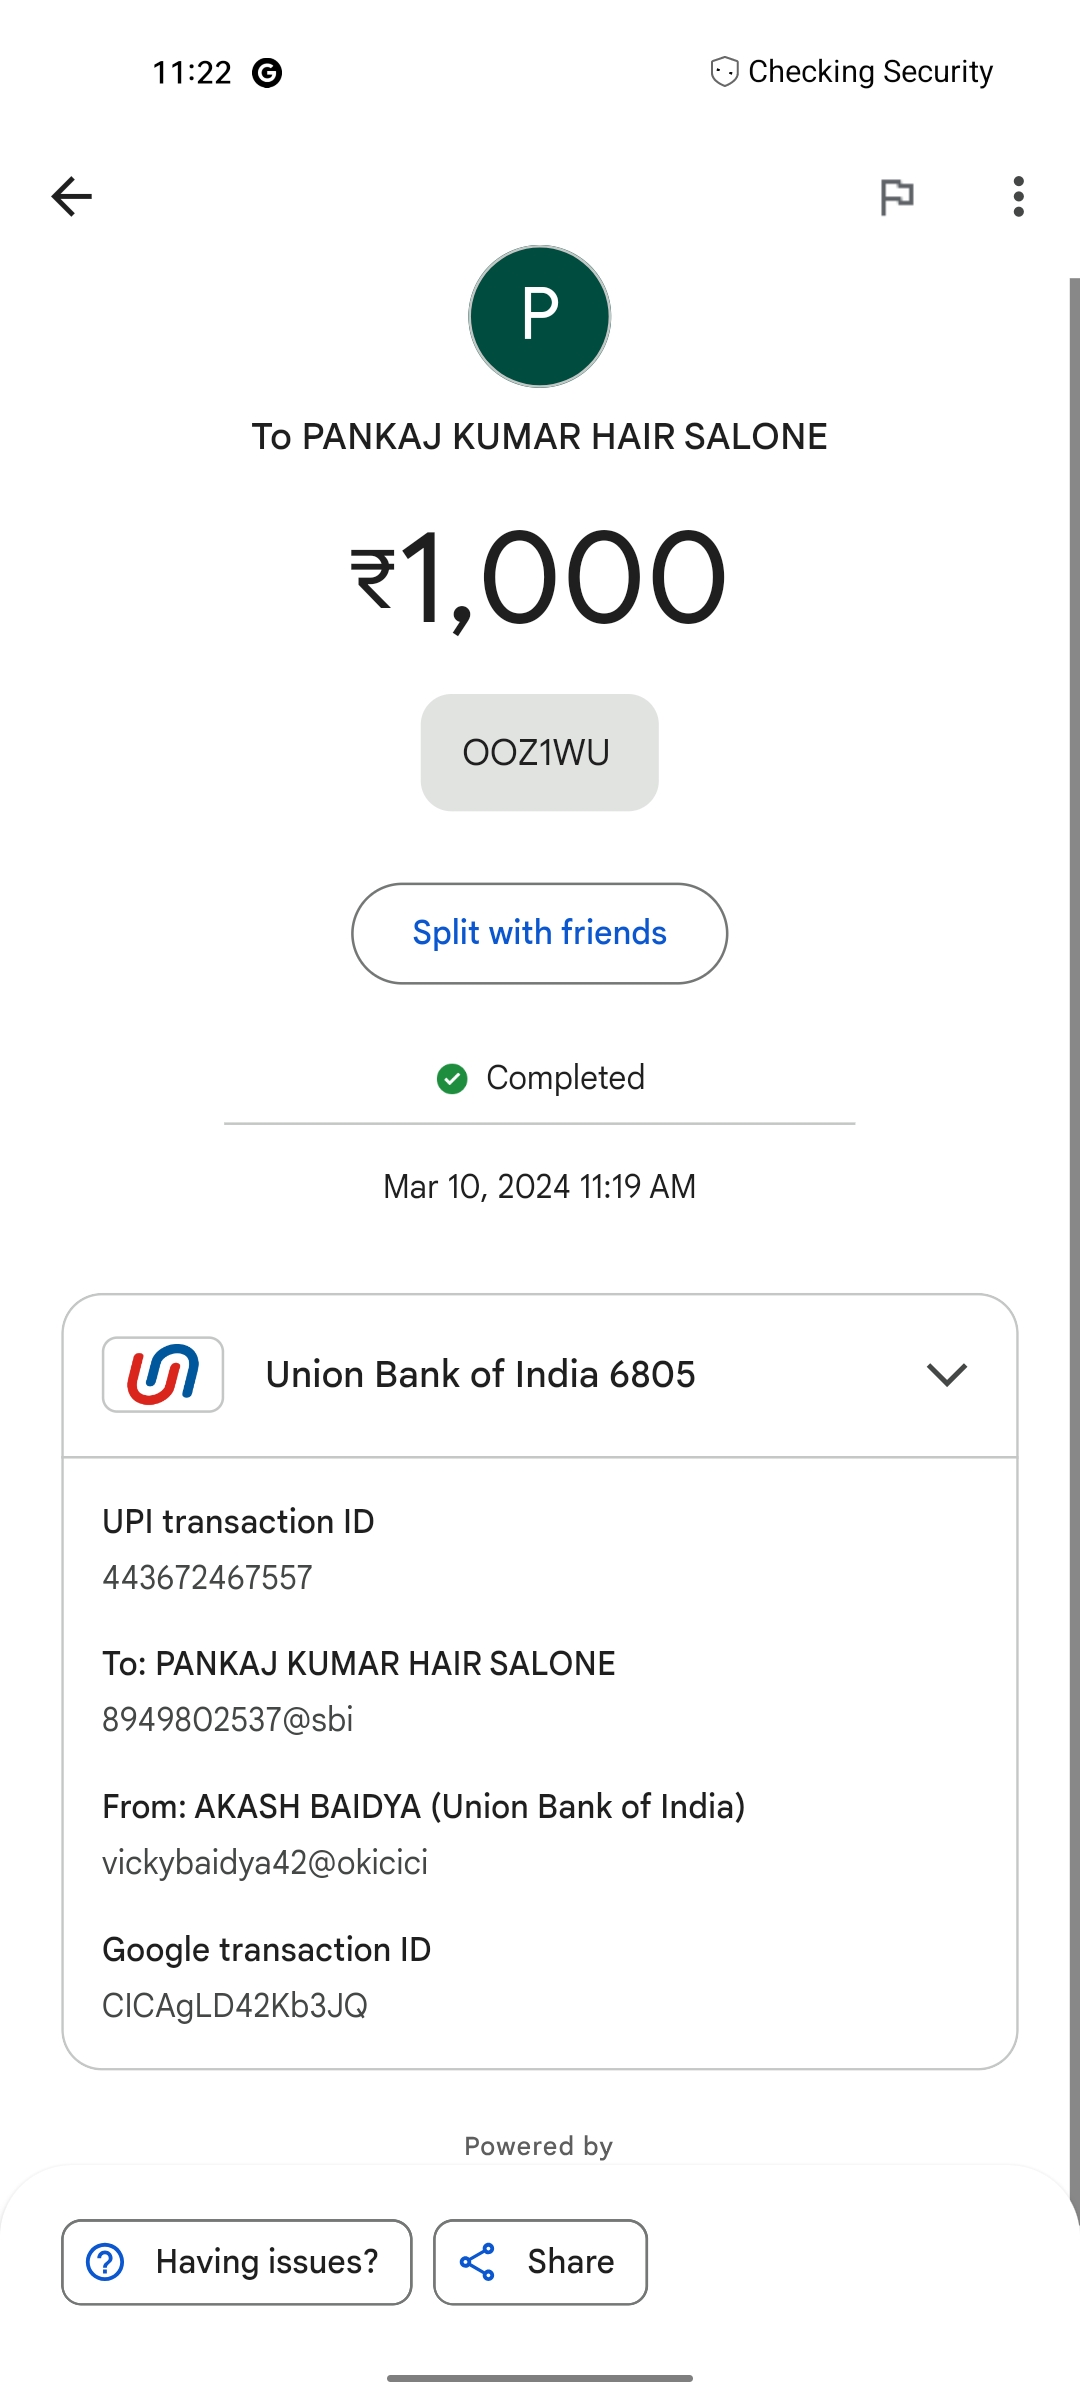Open the three-dot overflow menu
Screen dimensions: 1080x2400
pyautogui.click(x=1018, y=196)
